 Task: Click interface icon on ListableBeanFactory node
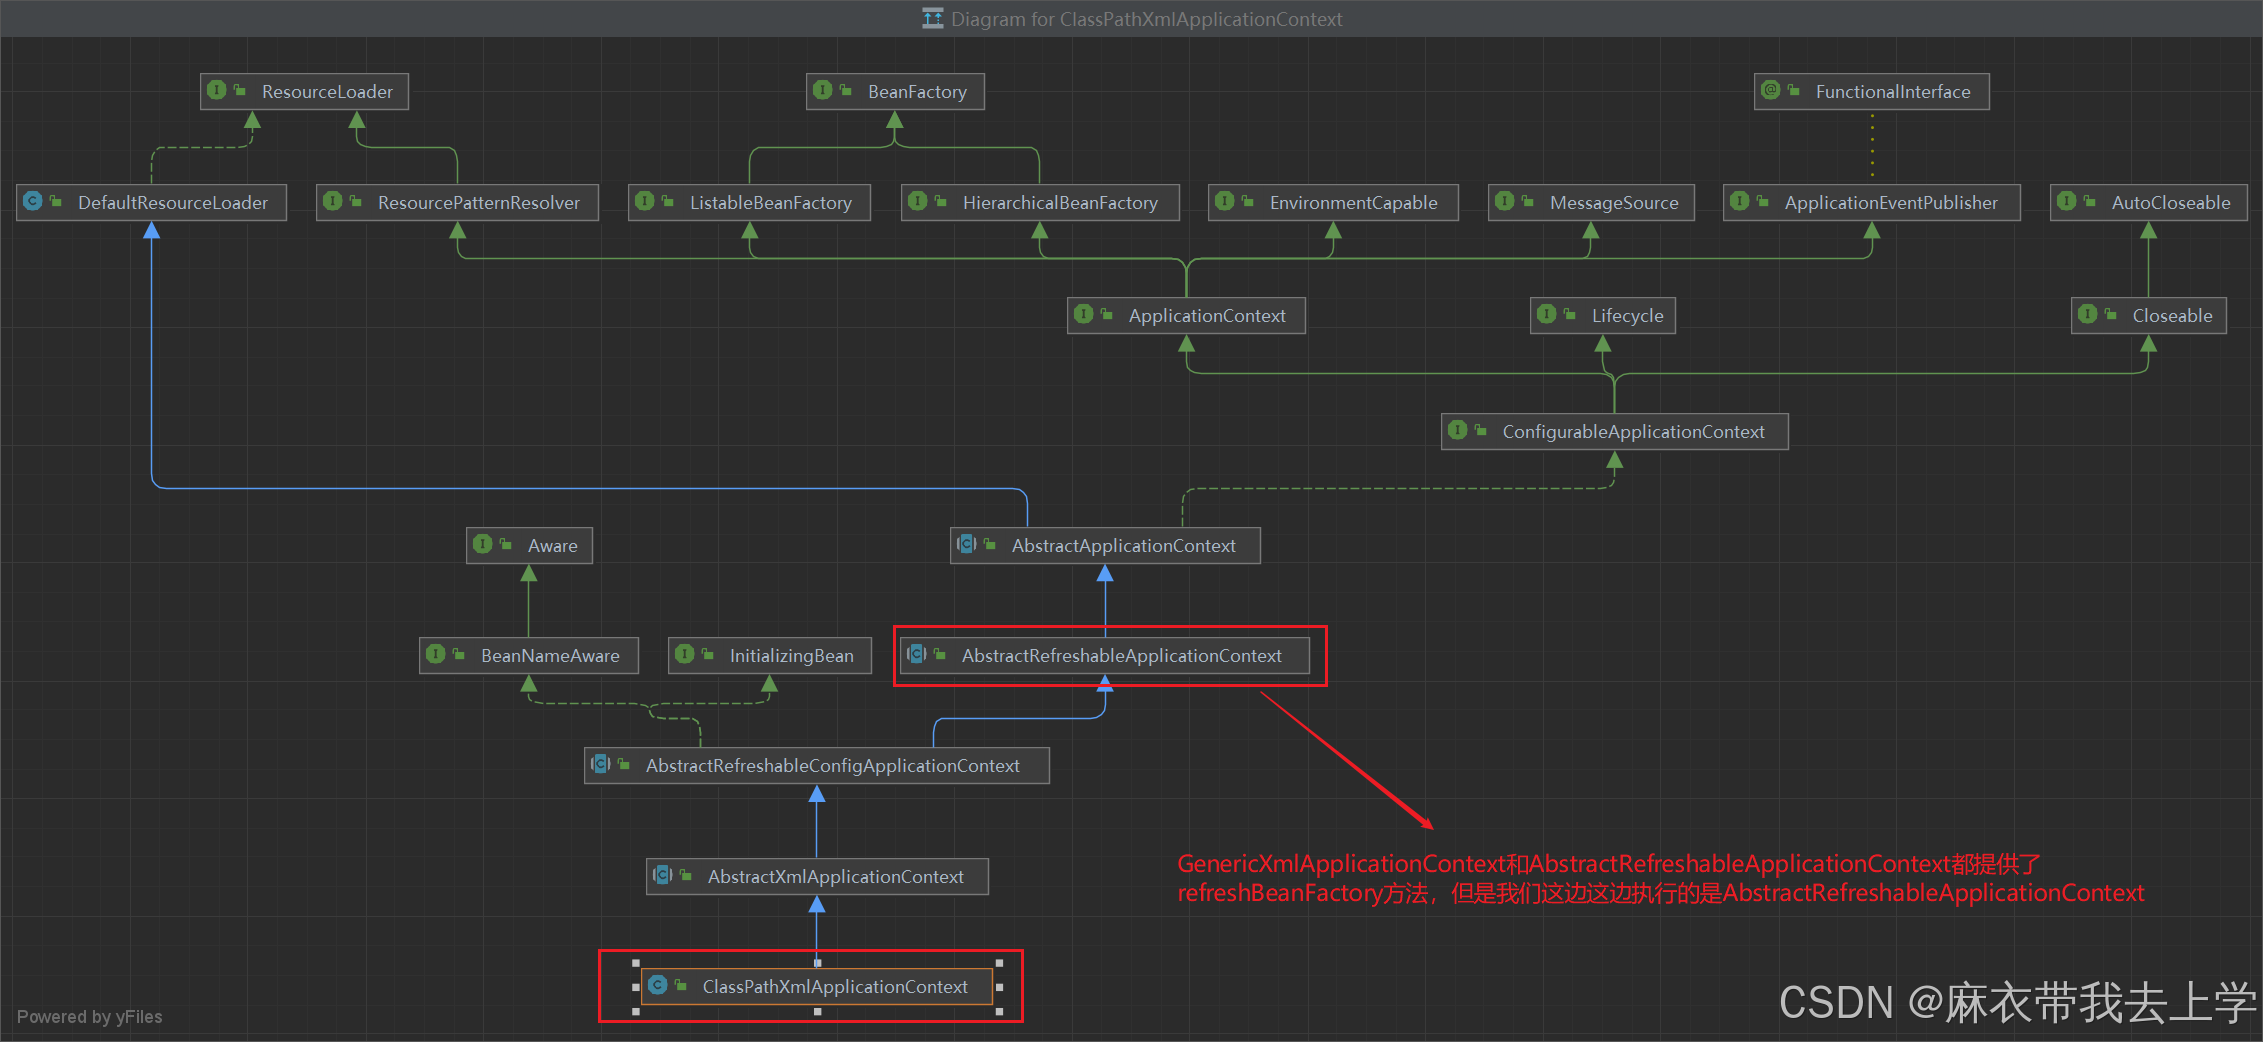(645, 201)
